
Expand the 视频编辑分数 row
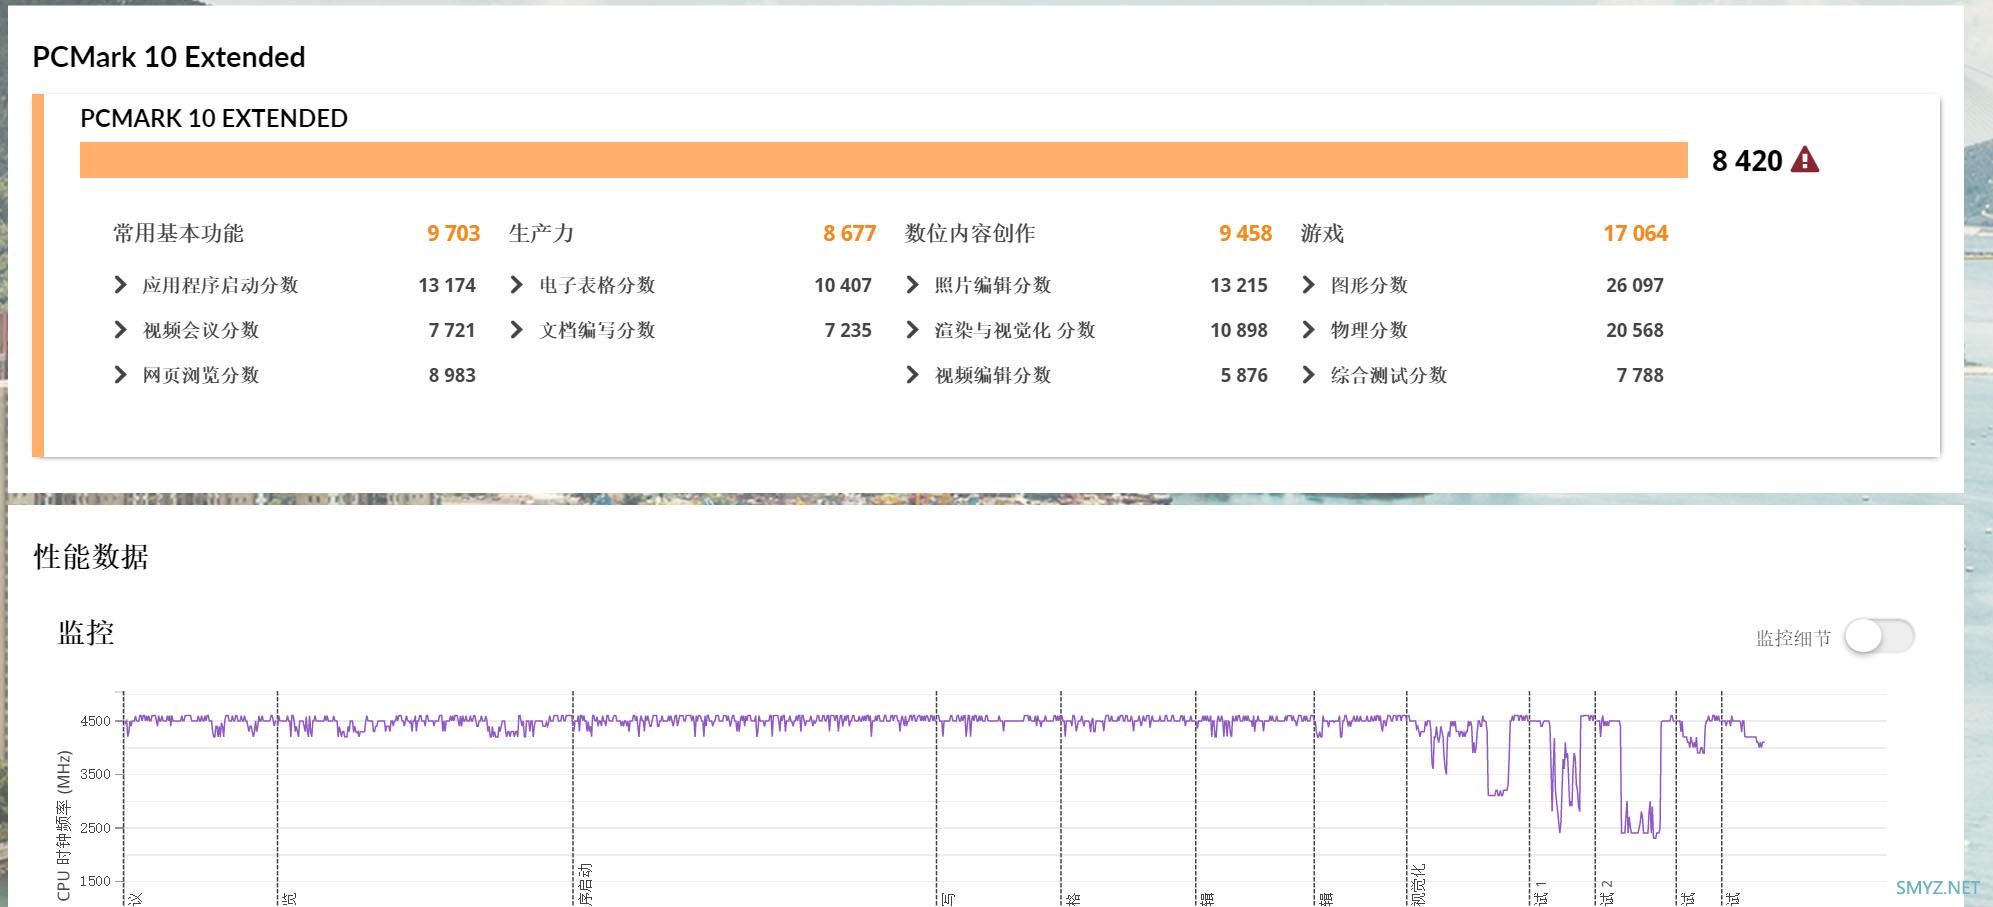click(x=913, y=375)
